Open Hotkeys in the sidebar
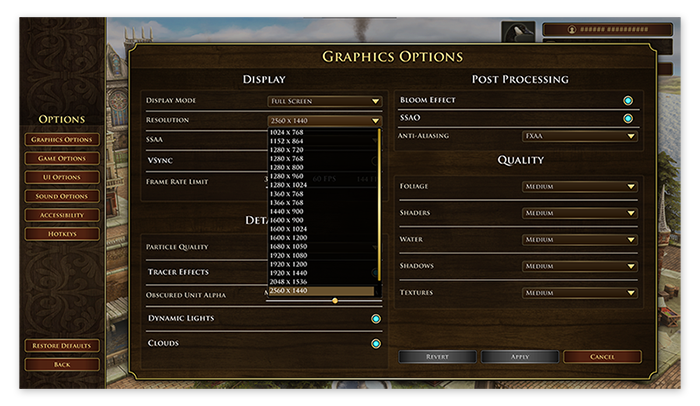700x406 pixels. pyautogui.click(x=62, y=234)
